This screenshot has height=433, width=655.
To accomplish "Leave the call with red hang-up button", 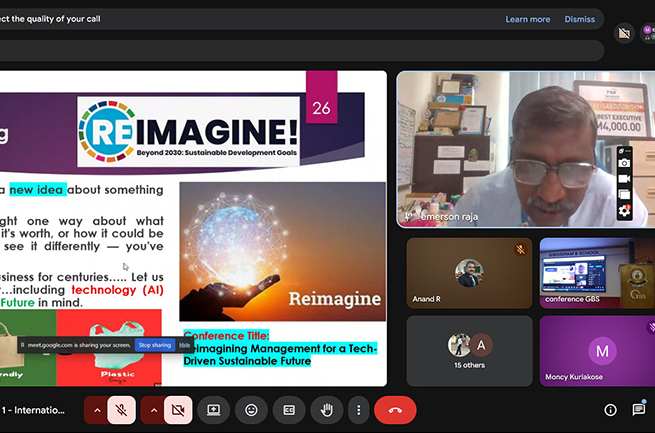I will (x=395, y=409).
